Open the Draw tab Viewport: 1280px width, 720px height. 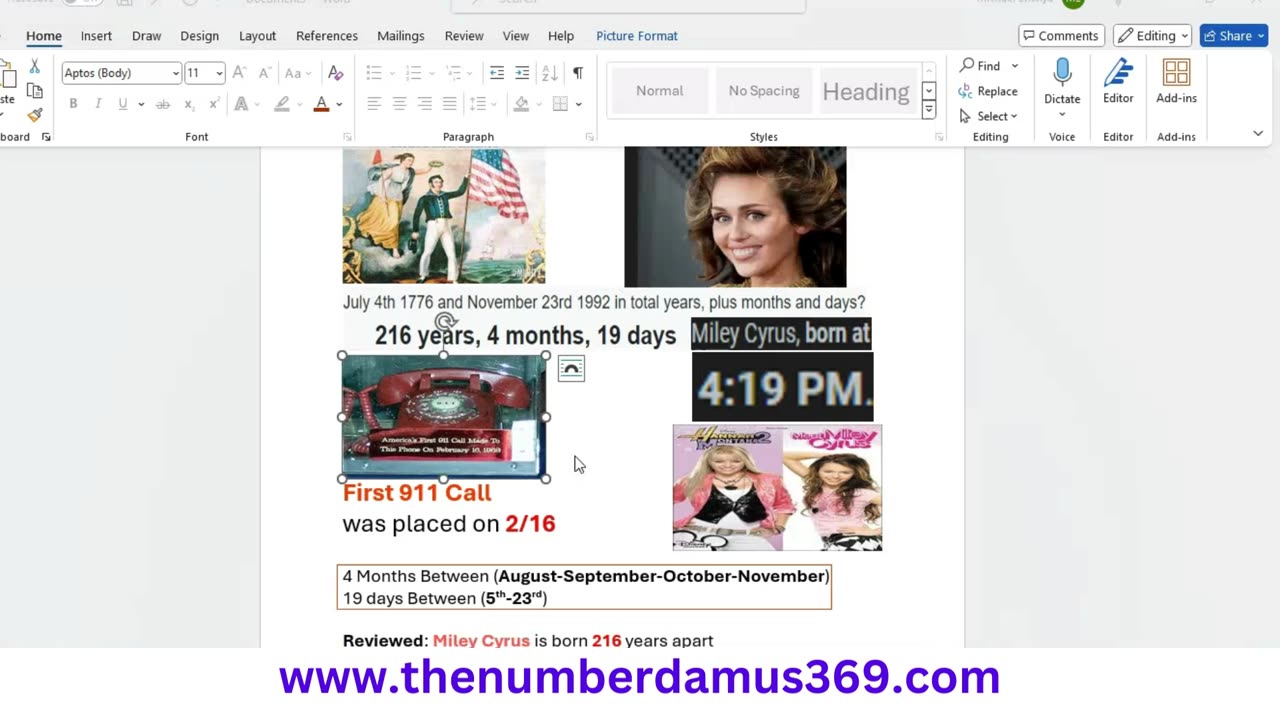(x=146, y=35)
